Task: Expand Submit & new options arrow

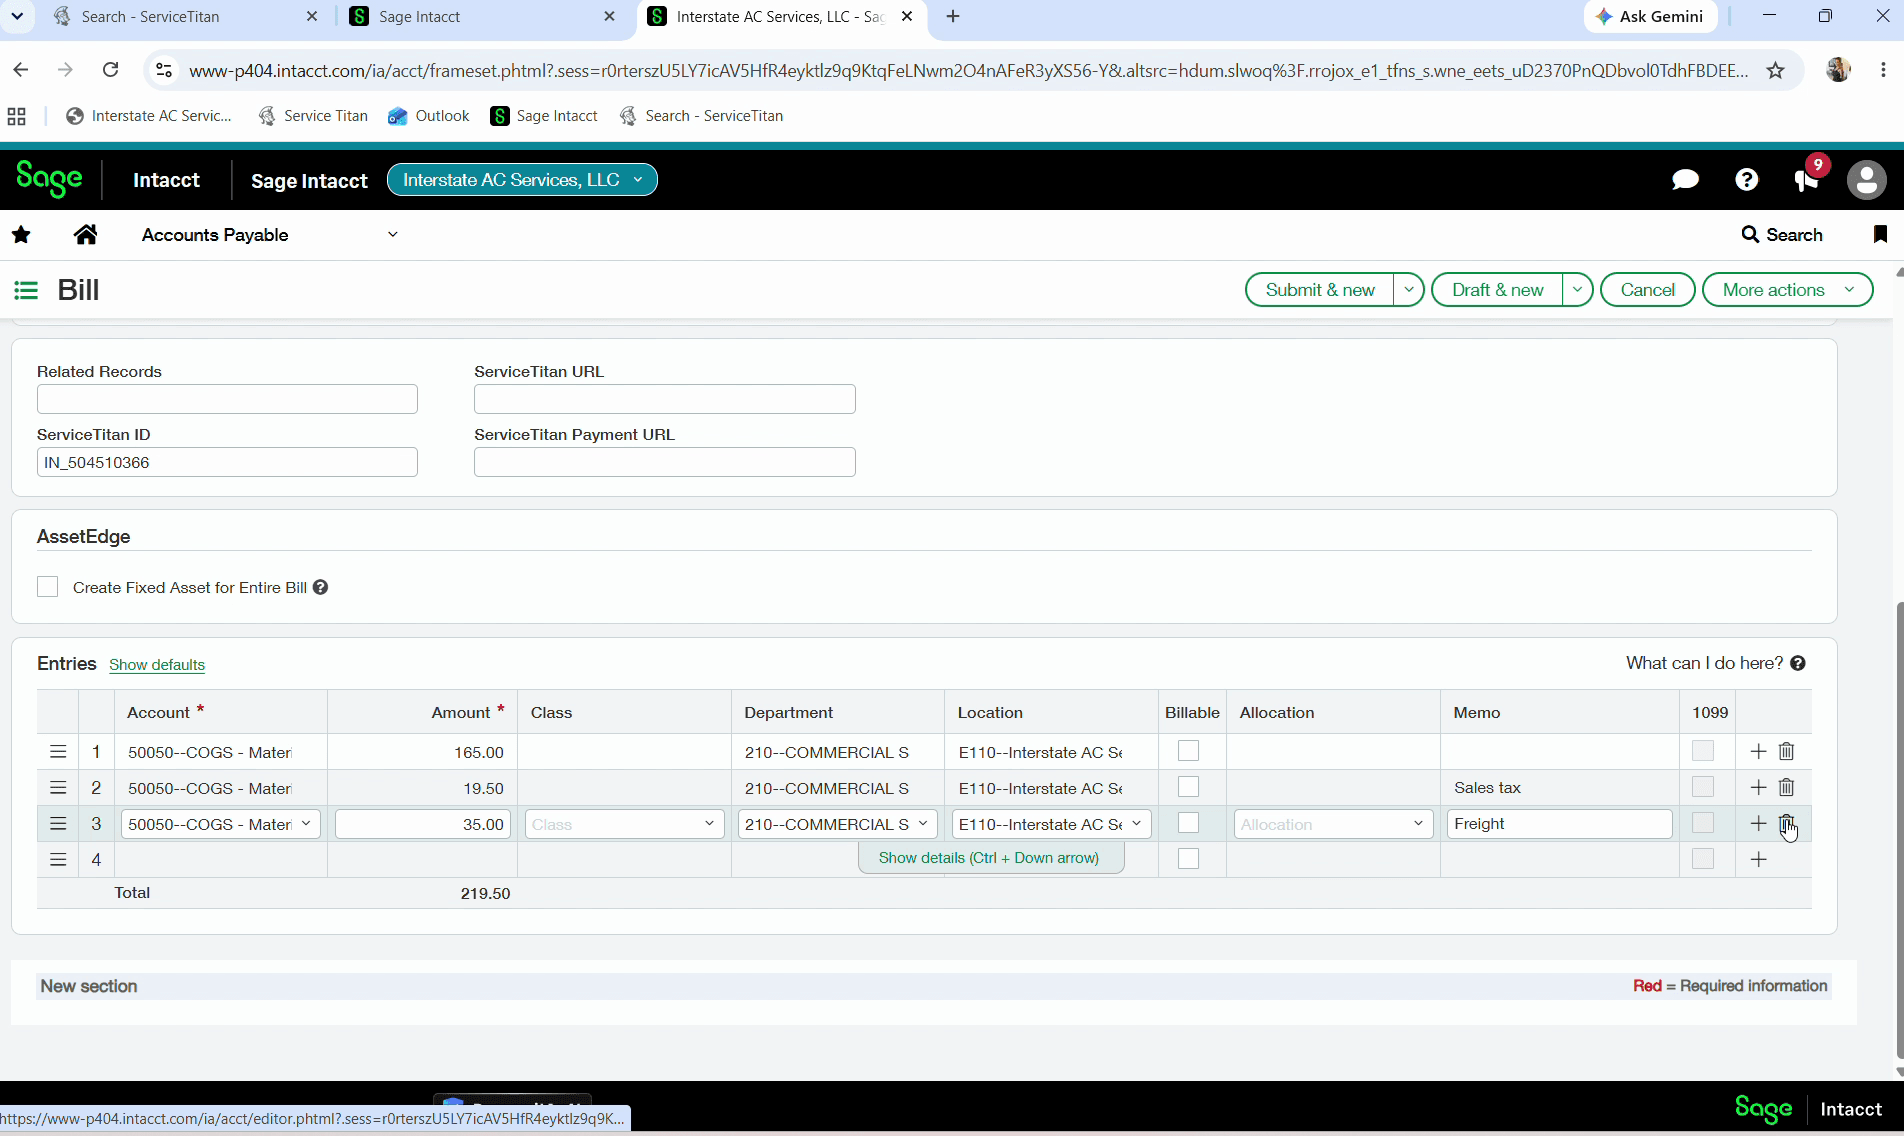Action: pyautogui.click(x=1408, y=290)
